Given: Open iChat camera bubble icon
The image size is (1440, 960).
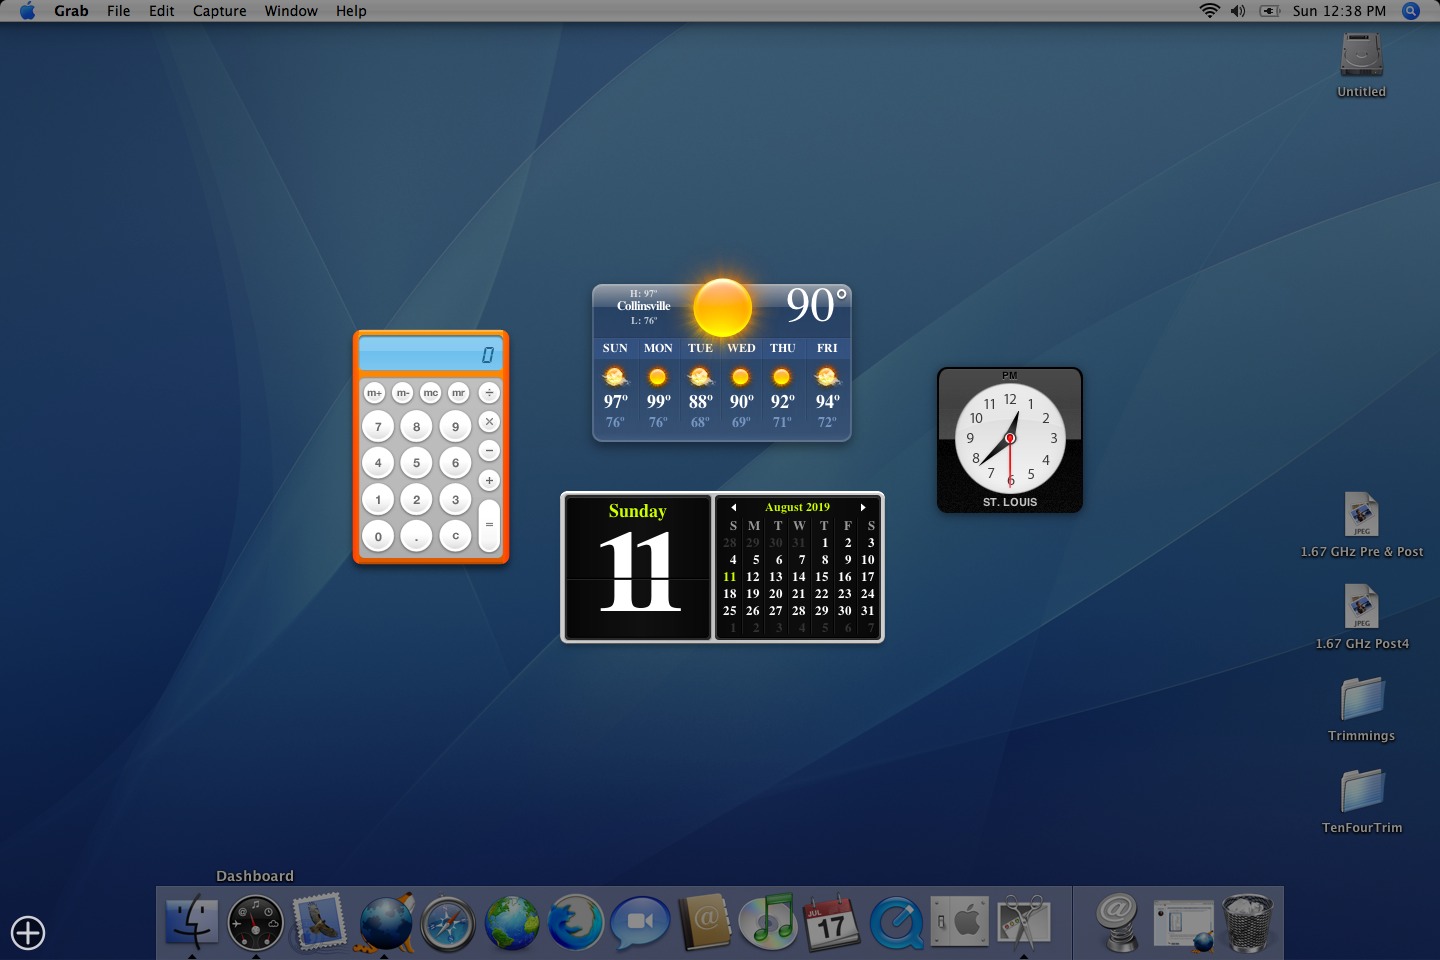Looking at the screenshot, I should tap(640, 922).
